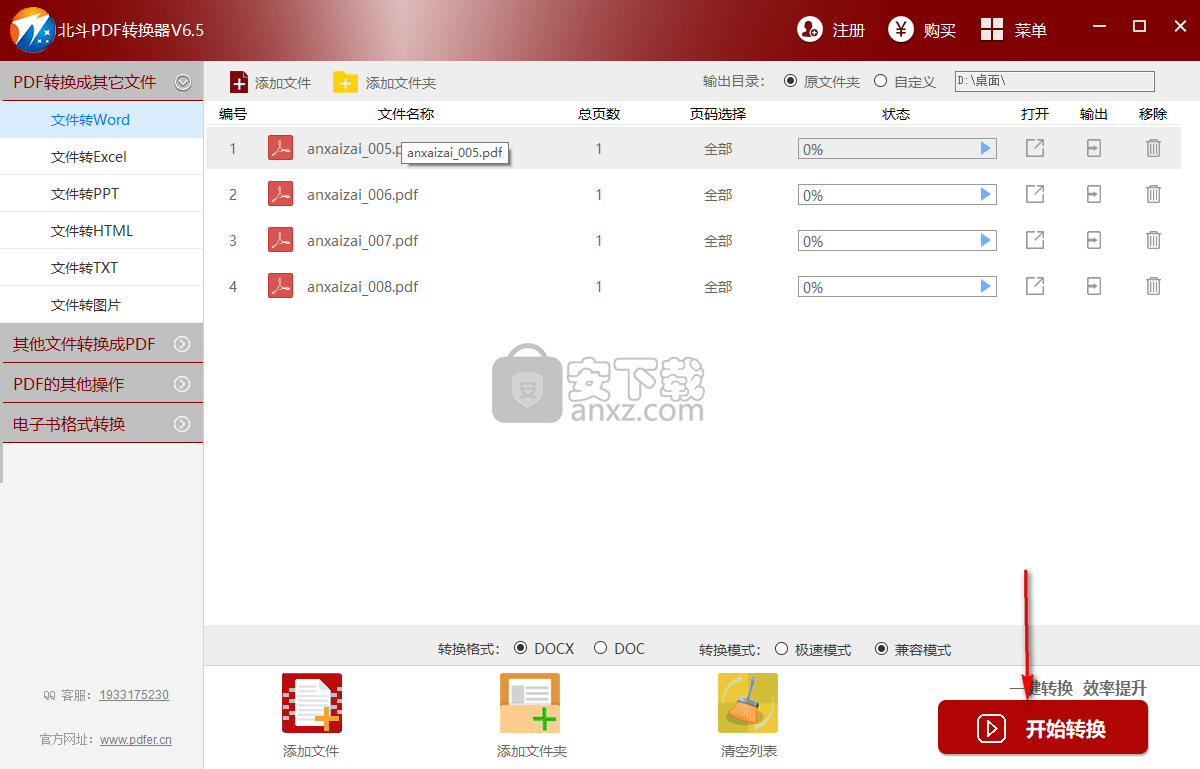Select 文件转Excel in the sidebar

coord(101,157)
